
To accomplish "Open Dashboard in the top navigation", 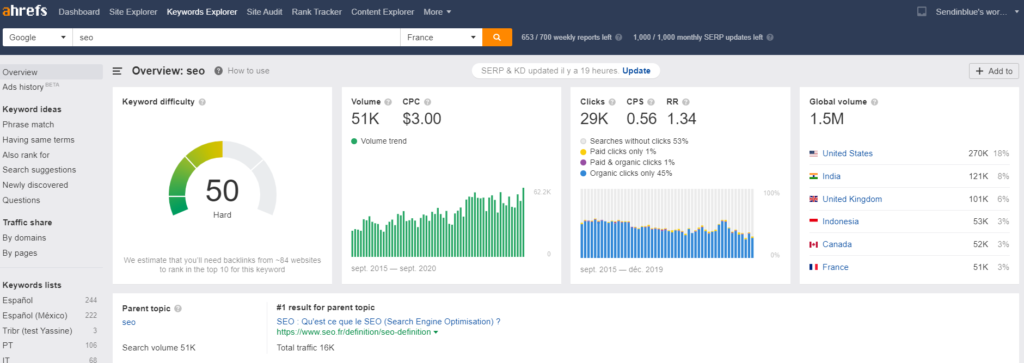I will pos(79,12).
